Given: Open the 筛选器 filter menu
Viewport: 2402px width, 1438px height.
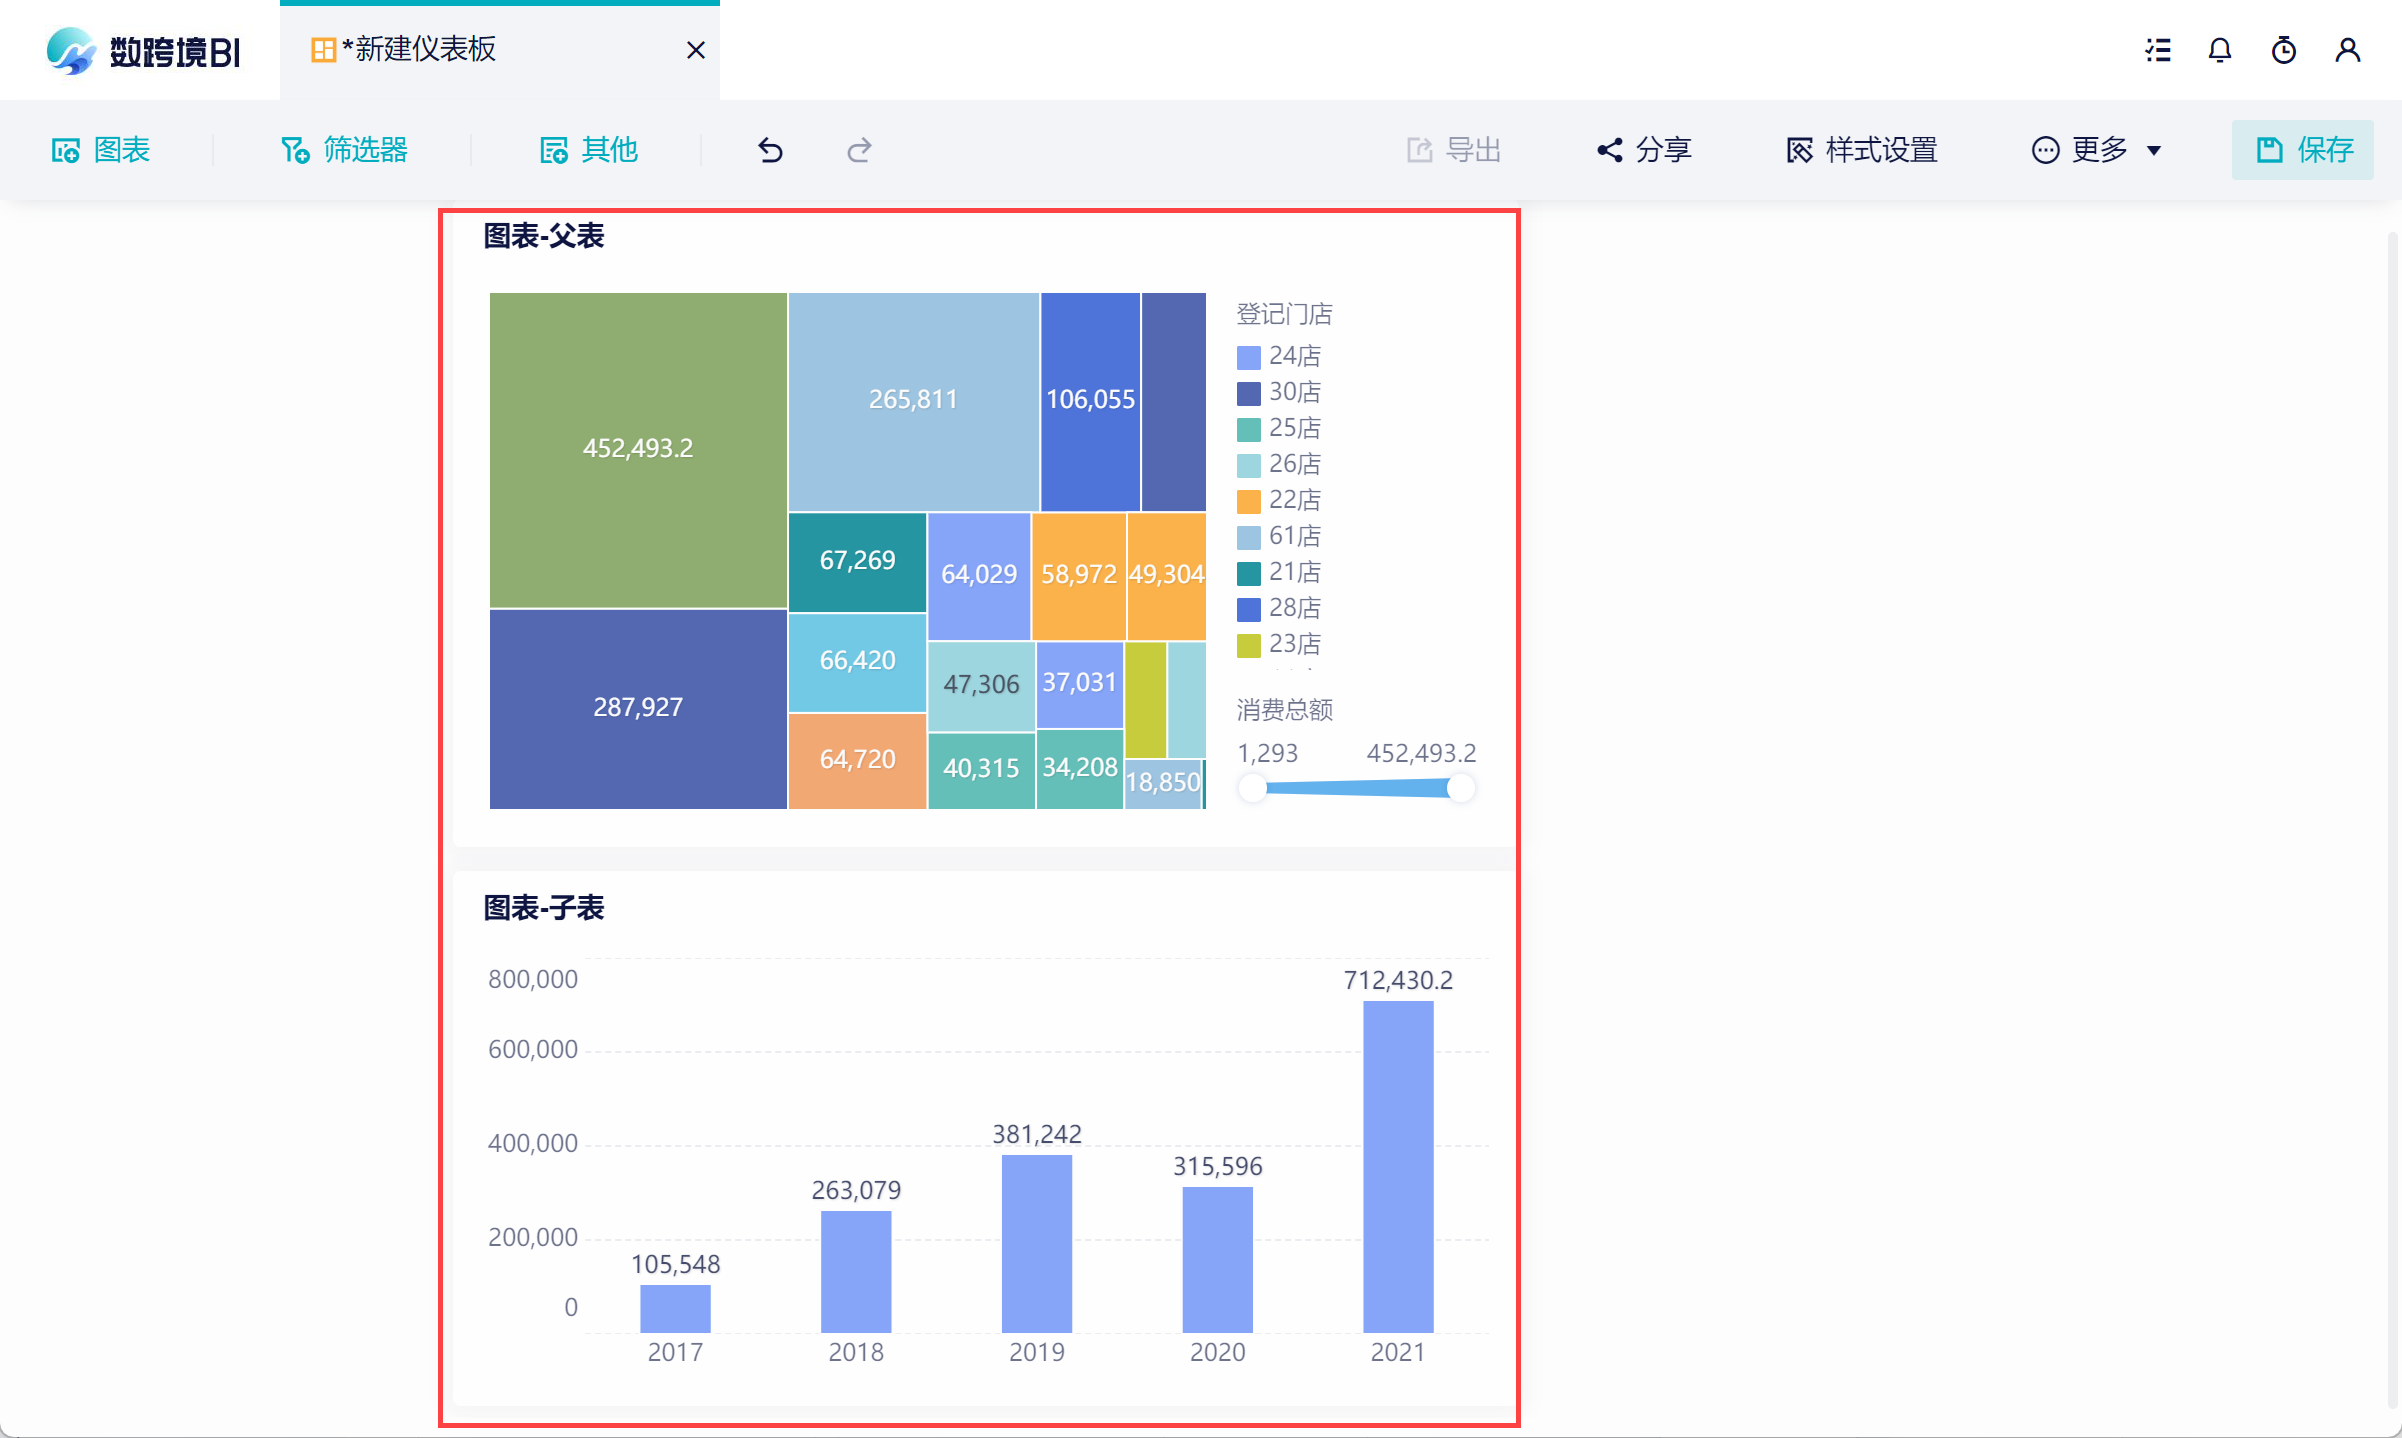Looking at the screenshot, I should click(344, 150).
